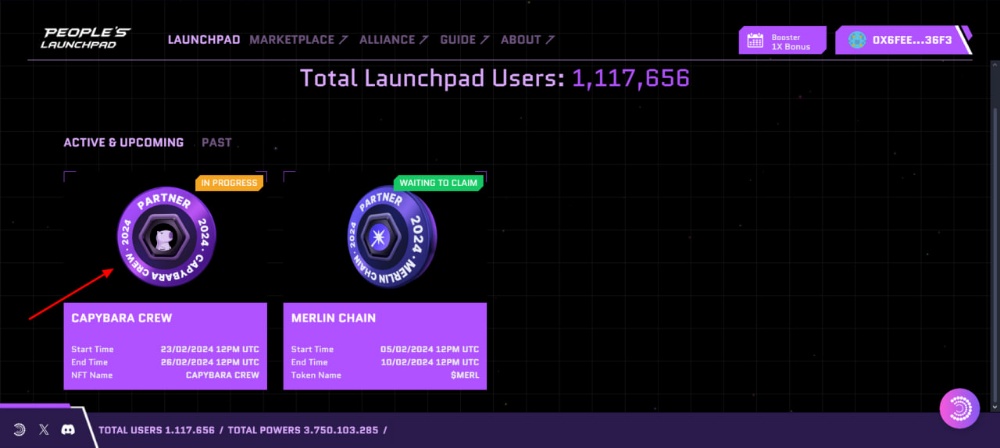
Task: Click the round pink floating spiral button
Action: coord(960,408)
